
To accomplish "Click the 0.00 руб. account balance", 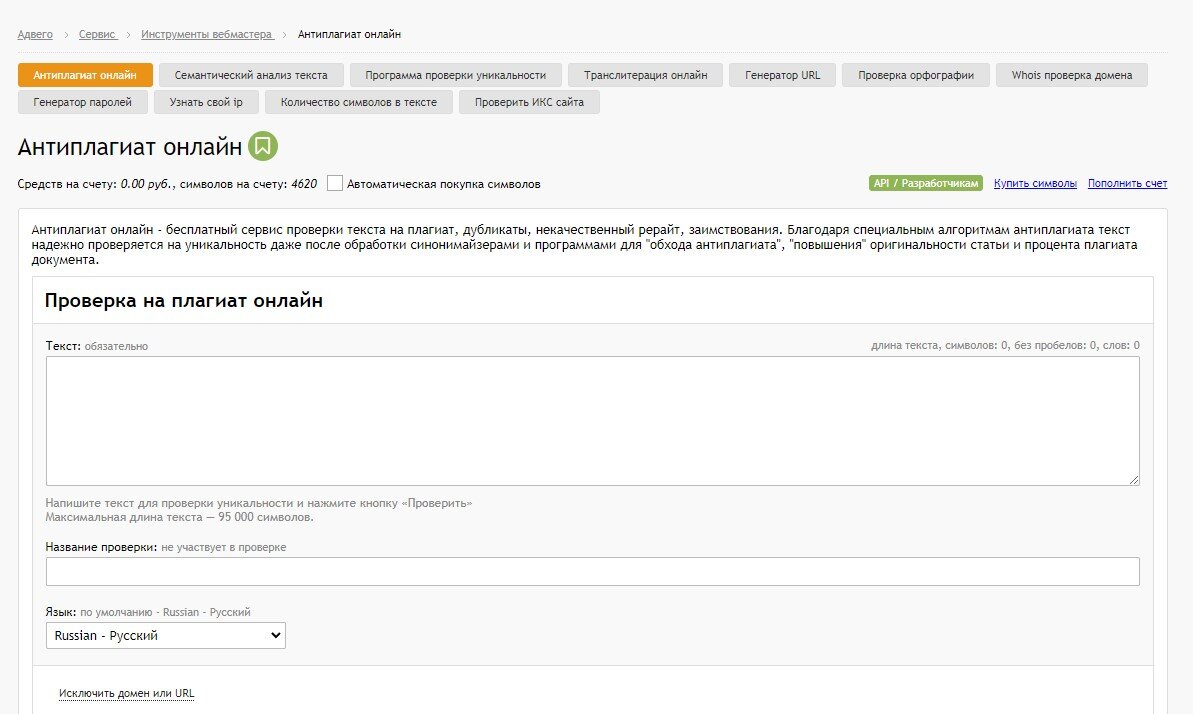I will pos(148,184).
